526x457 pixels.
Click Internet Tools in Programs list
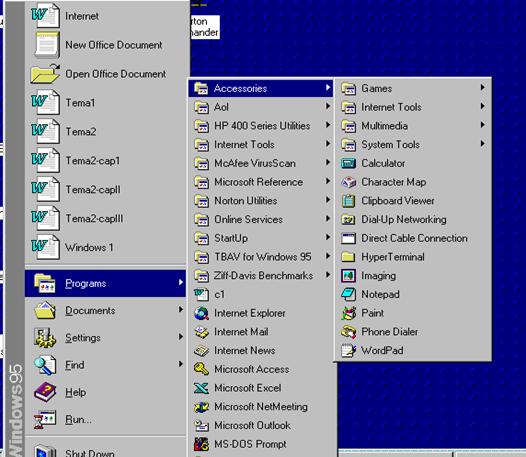tap(261, 145)
